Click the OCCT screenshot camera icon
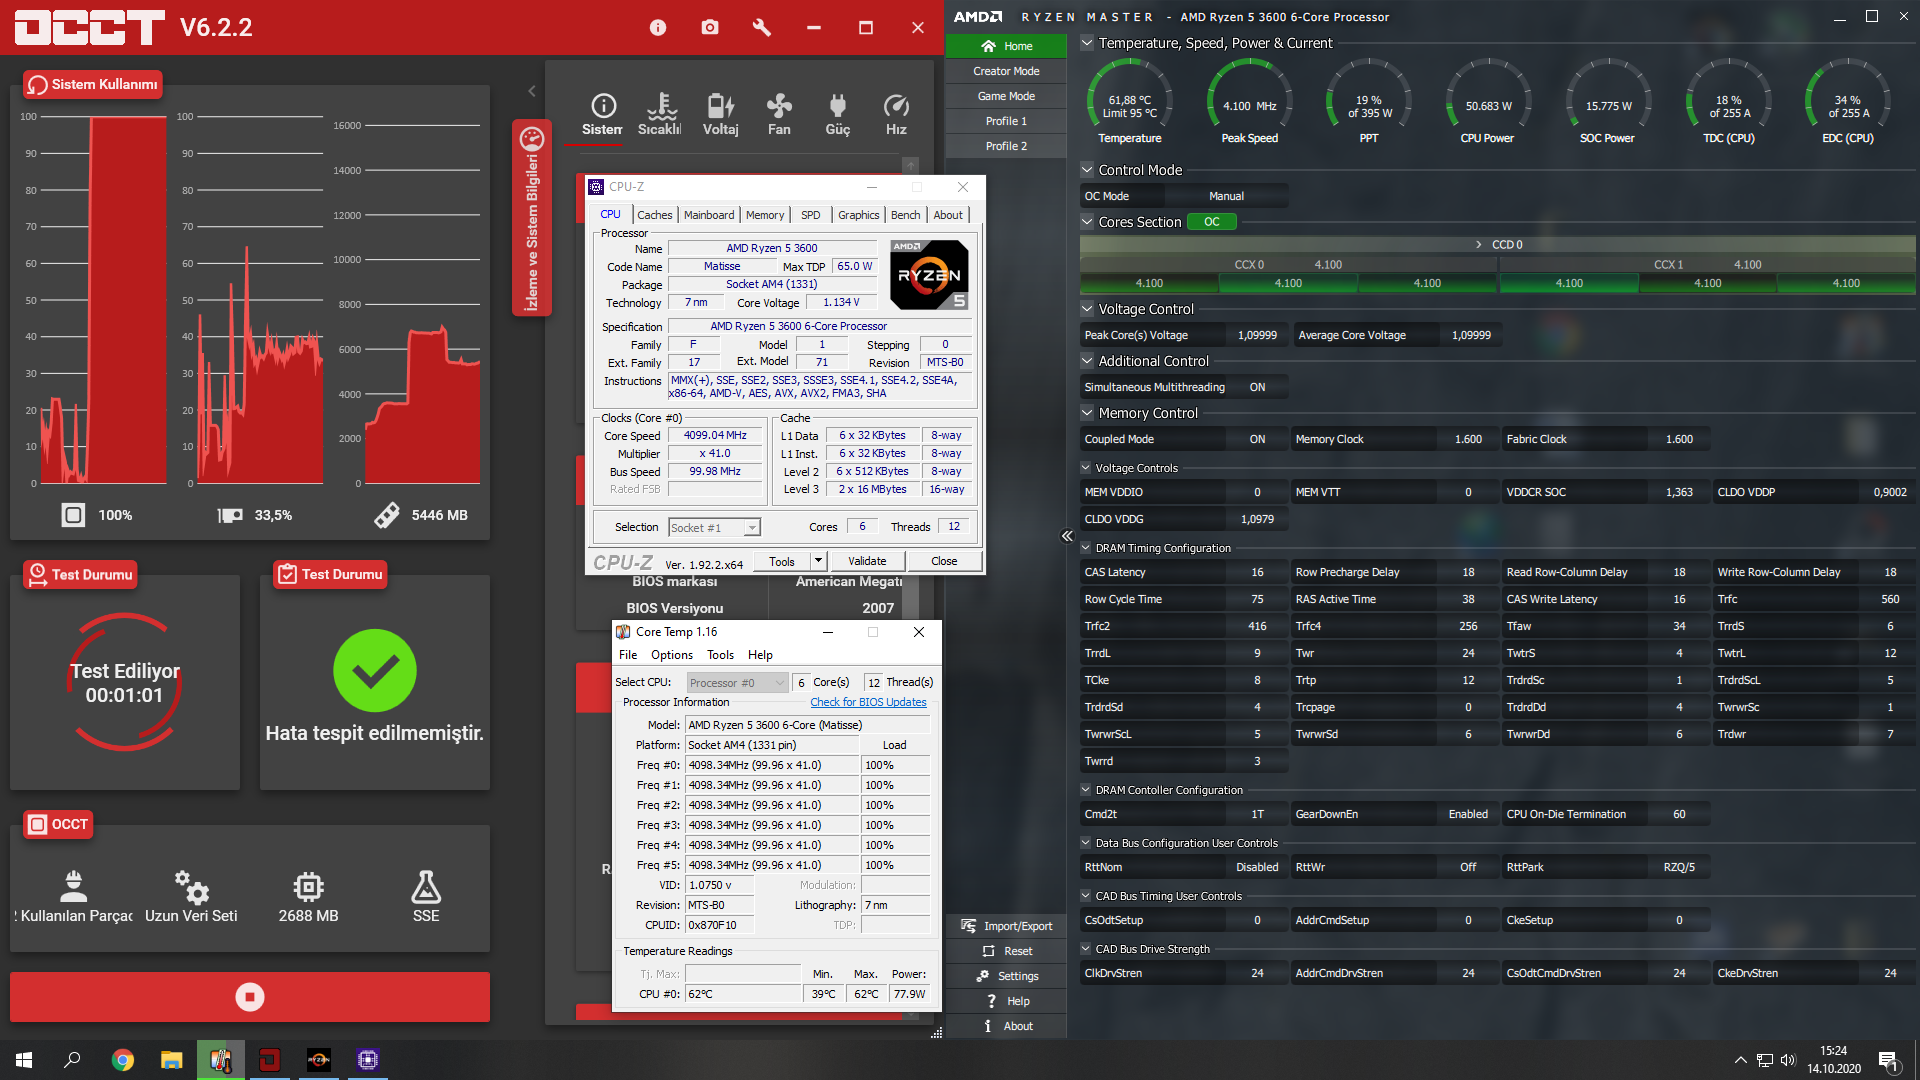 click(710, 28)
